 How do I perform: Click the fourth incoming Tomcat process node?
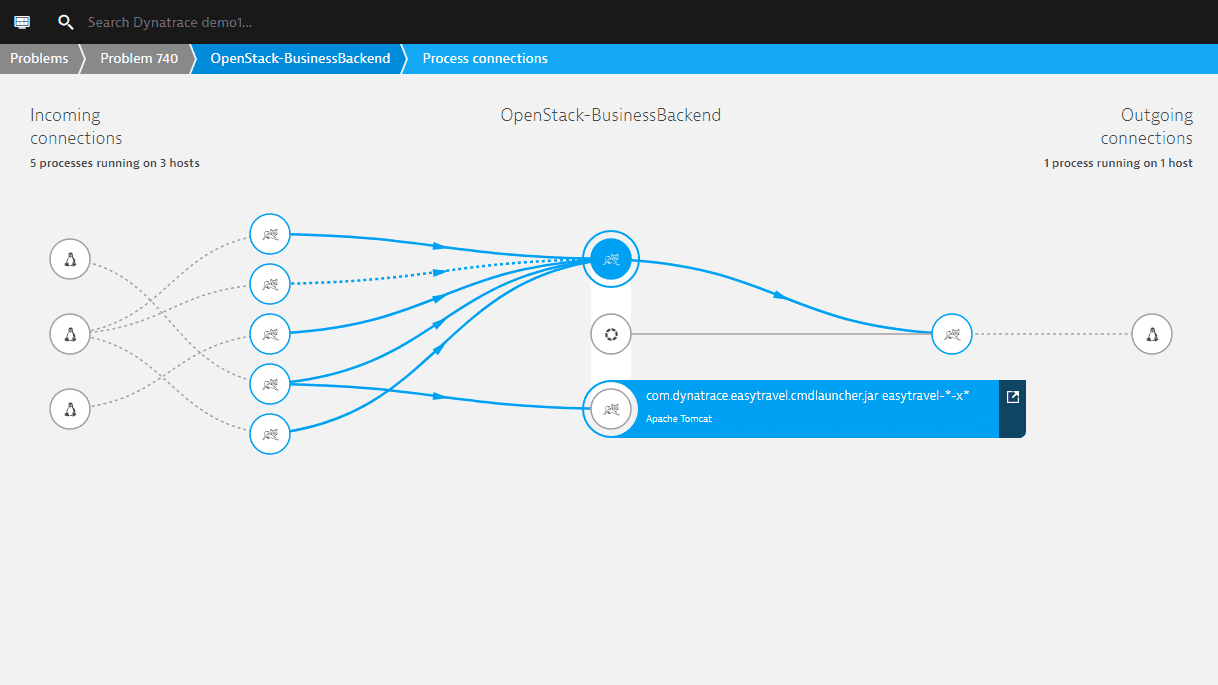point(270,384)
